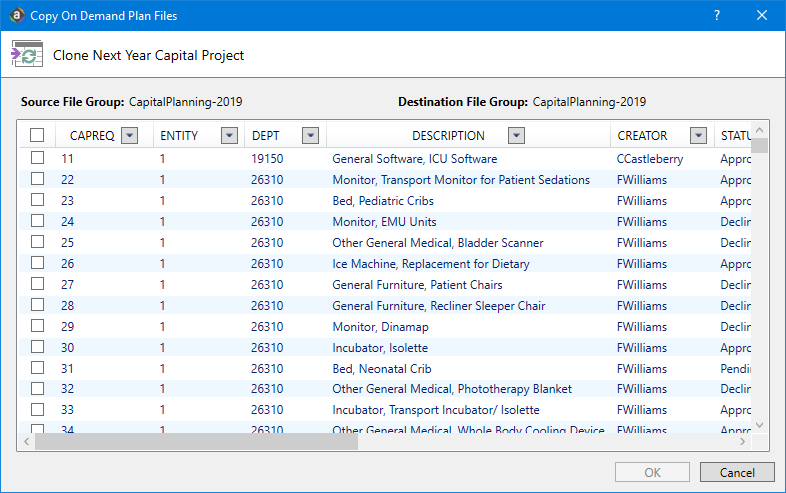Click the application logo in title bar
The height and width of the screenshot is (493, 786).
point(15,15)
